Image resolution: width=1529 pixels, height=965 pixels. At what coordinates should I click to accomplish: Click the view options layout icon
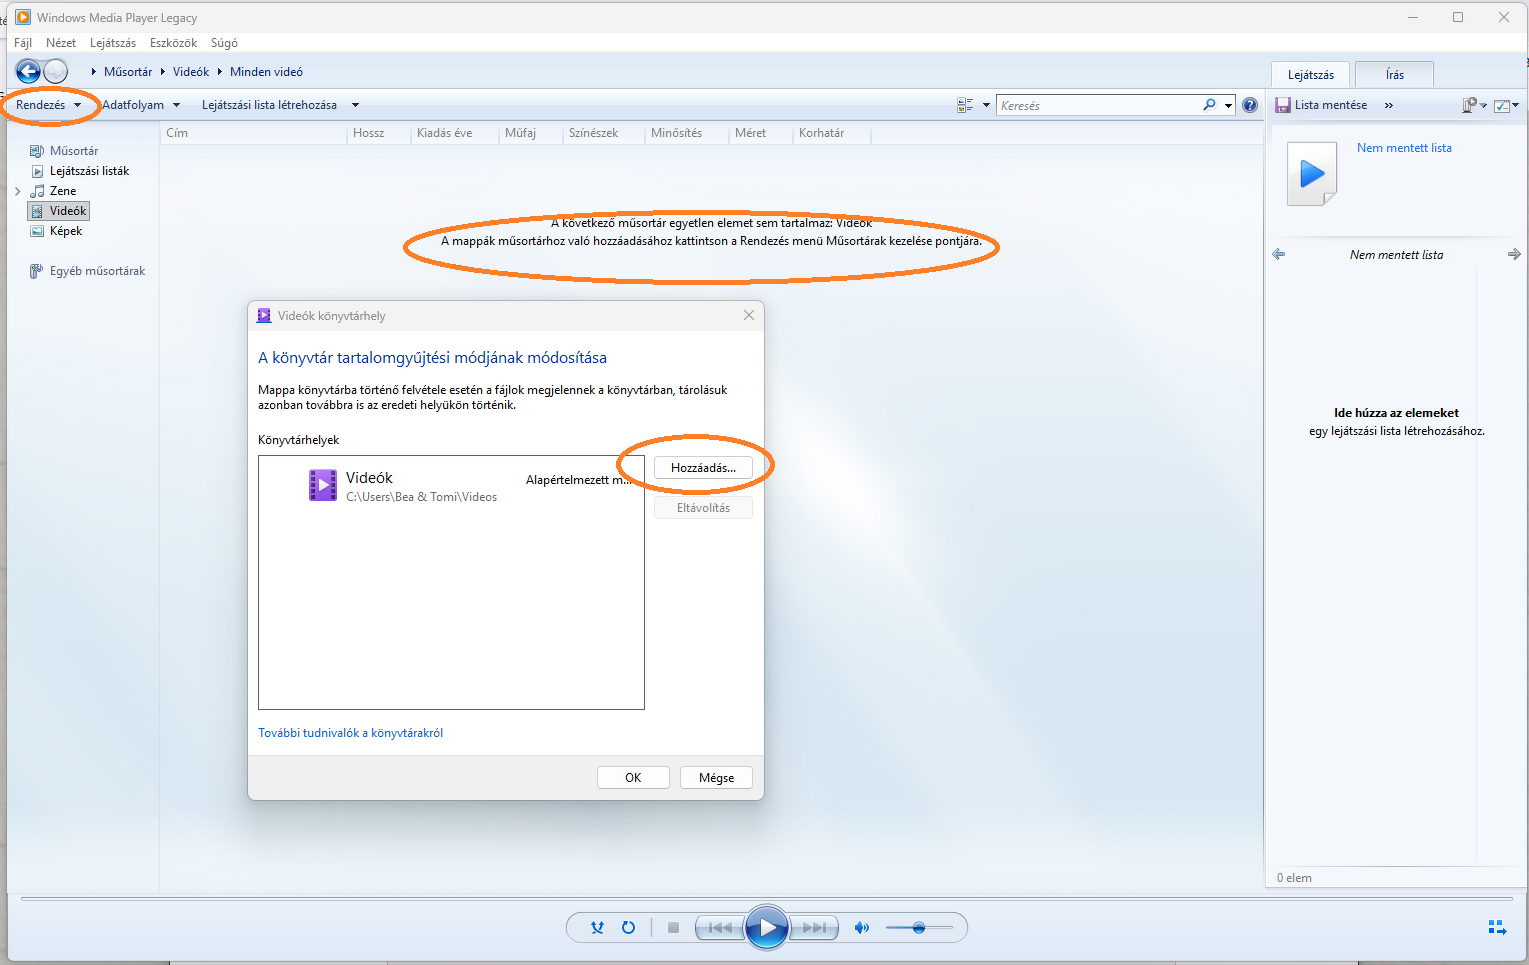click(965, 105)
